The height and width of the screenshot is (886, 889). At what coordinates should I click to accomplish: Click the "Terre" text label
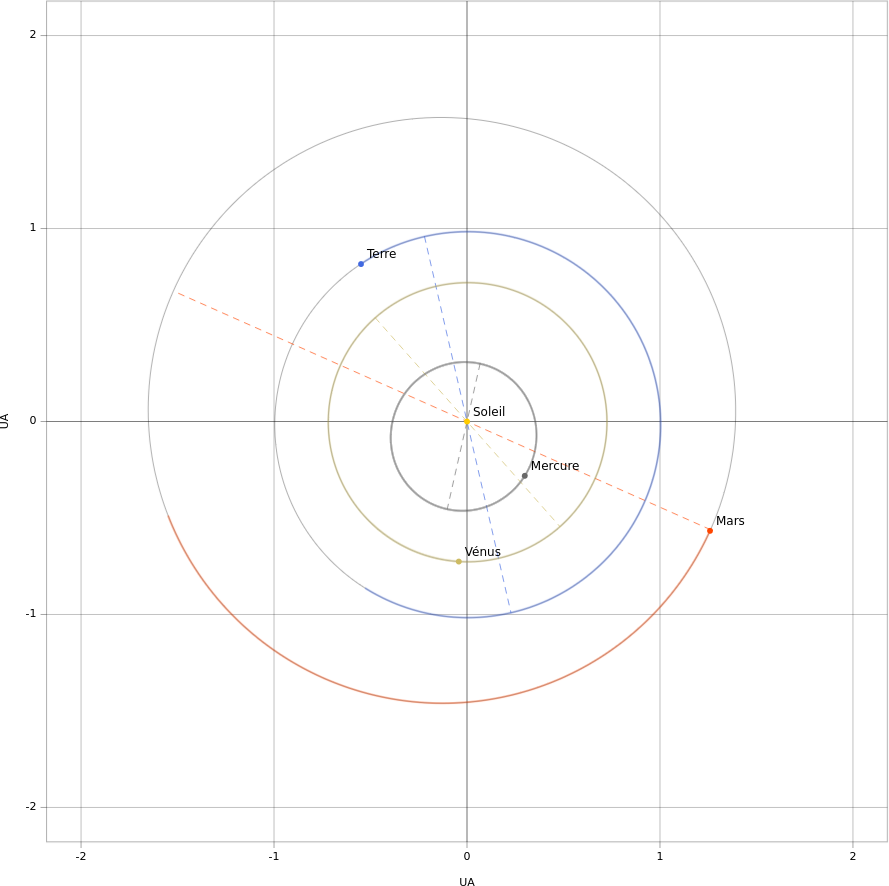381,254
